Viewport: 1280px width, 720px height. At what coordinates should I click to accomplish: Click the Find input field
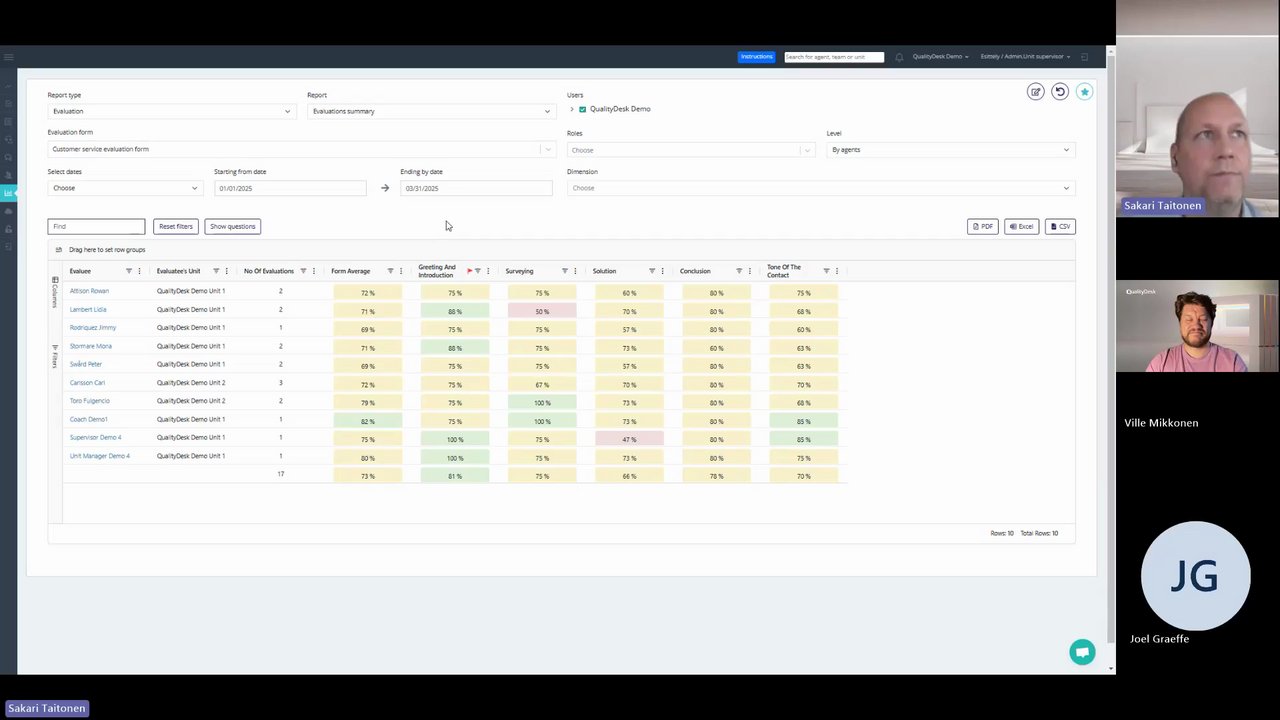click(96, 227)
